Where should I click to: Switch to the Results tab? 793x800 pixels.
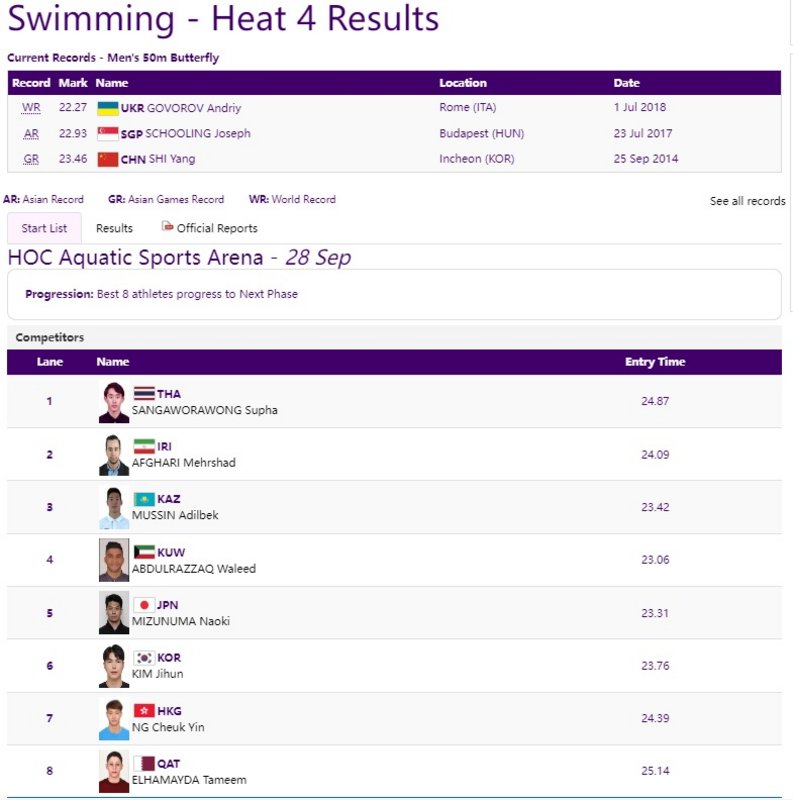pyautogui.click(x=114, y=228)
